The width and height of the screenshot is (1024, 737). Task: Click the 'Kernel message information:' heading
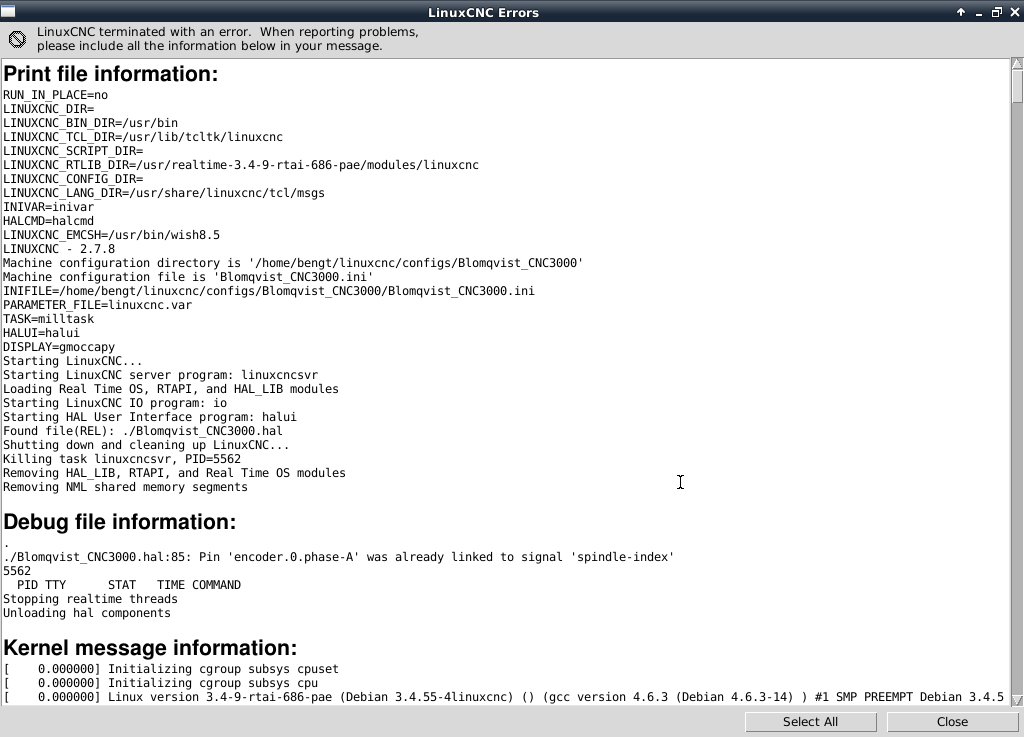(x=150, y=648)
